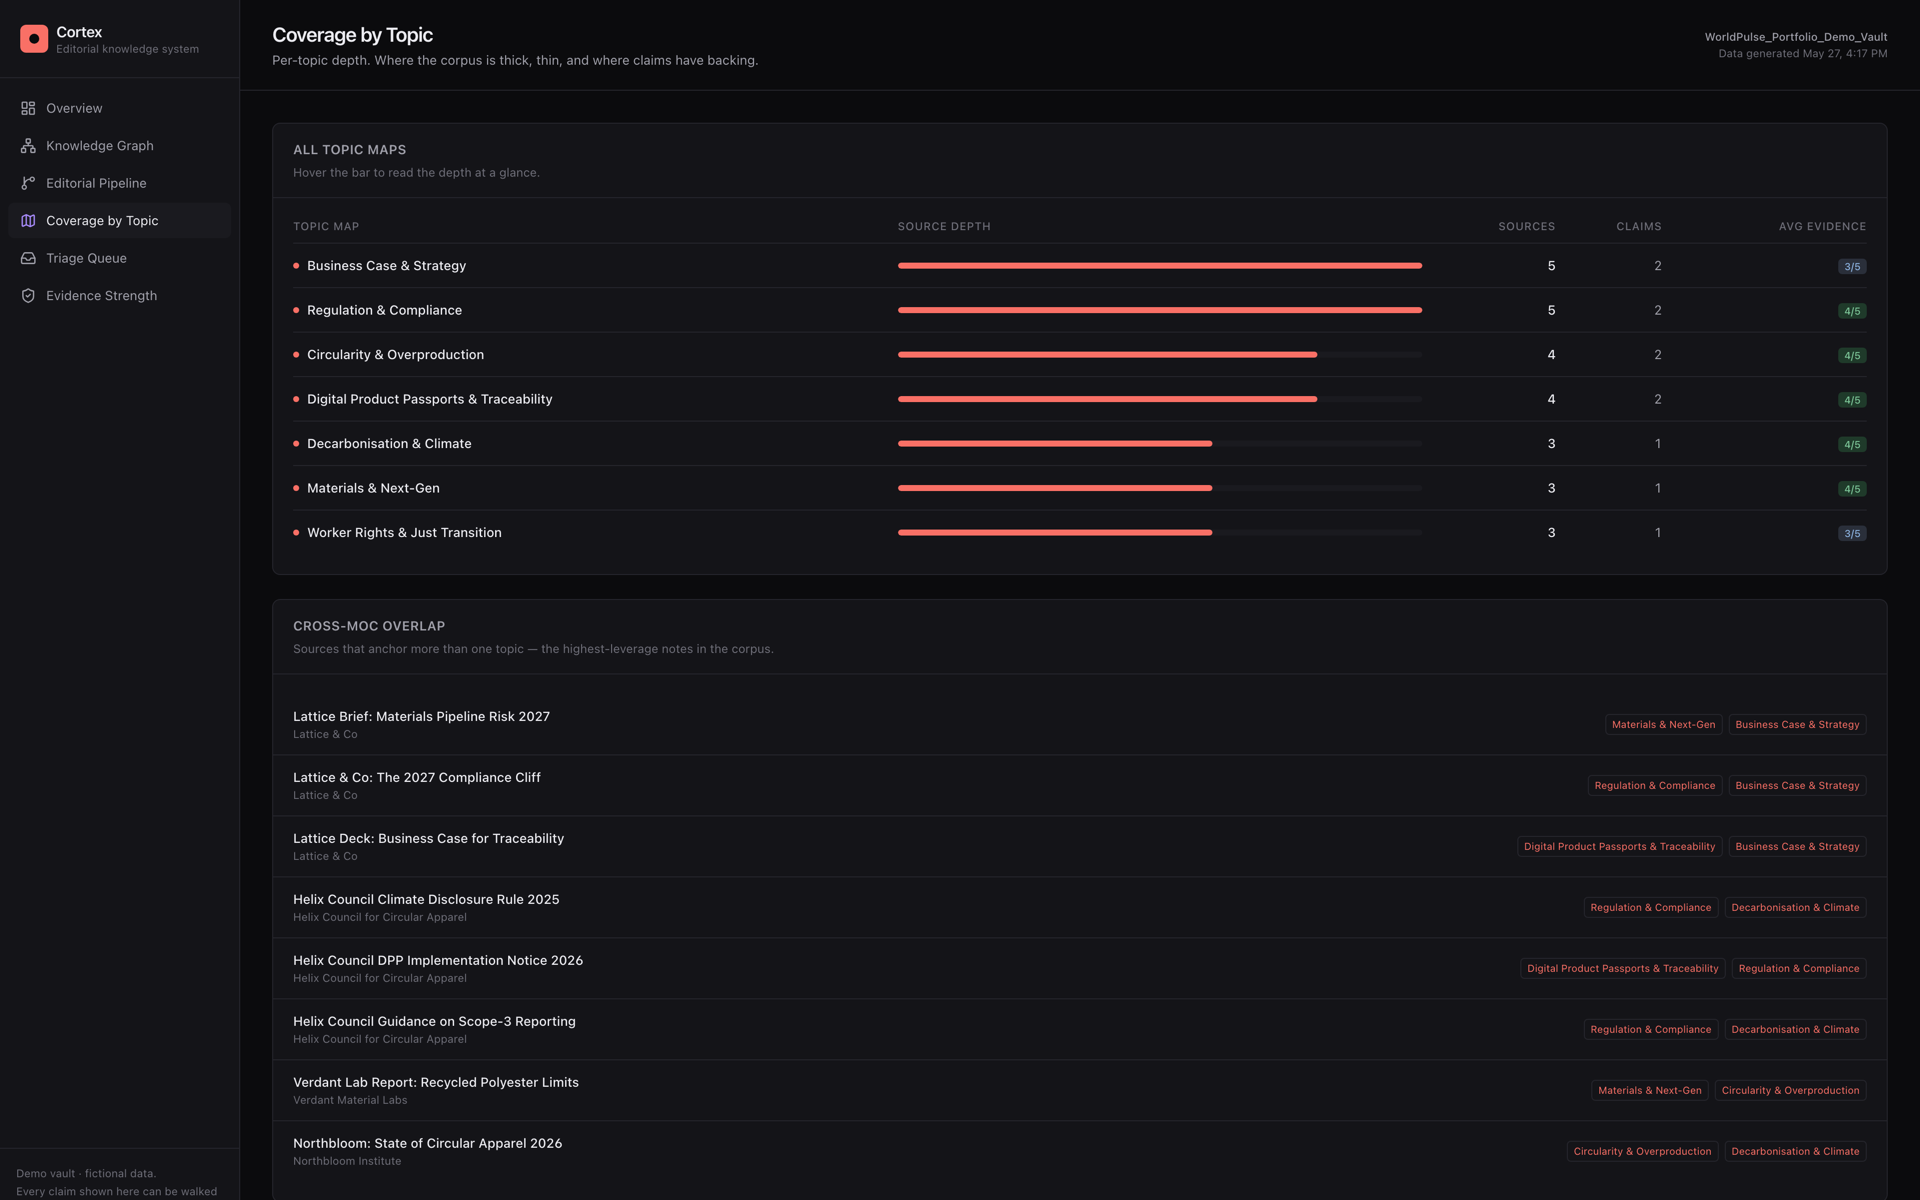Click the Knowledge Graph network icon

pyautogui.click(x=28, y=146)
